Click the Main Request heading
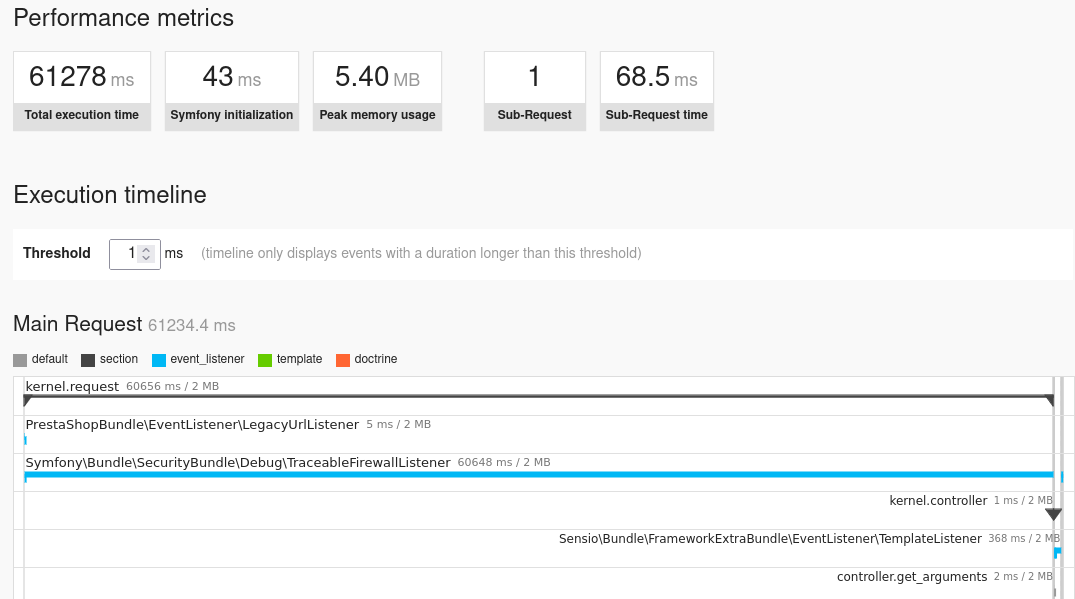 tap(77, 323)
